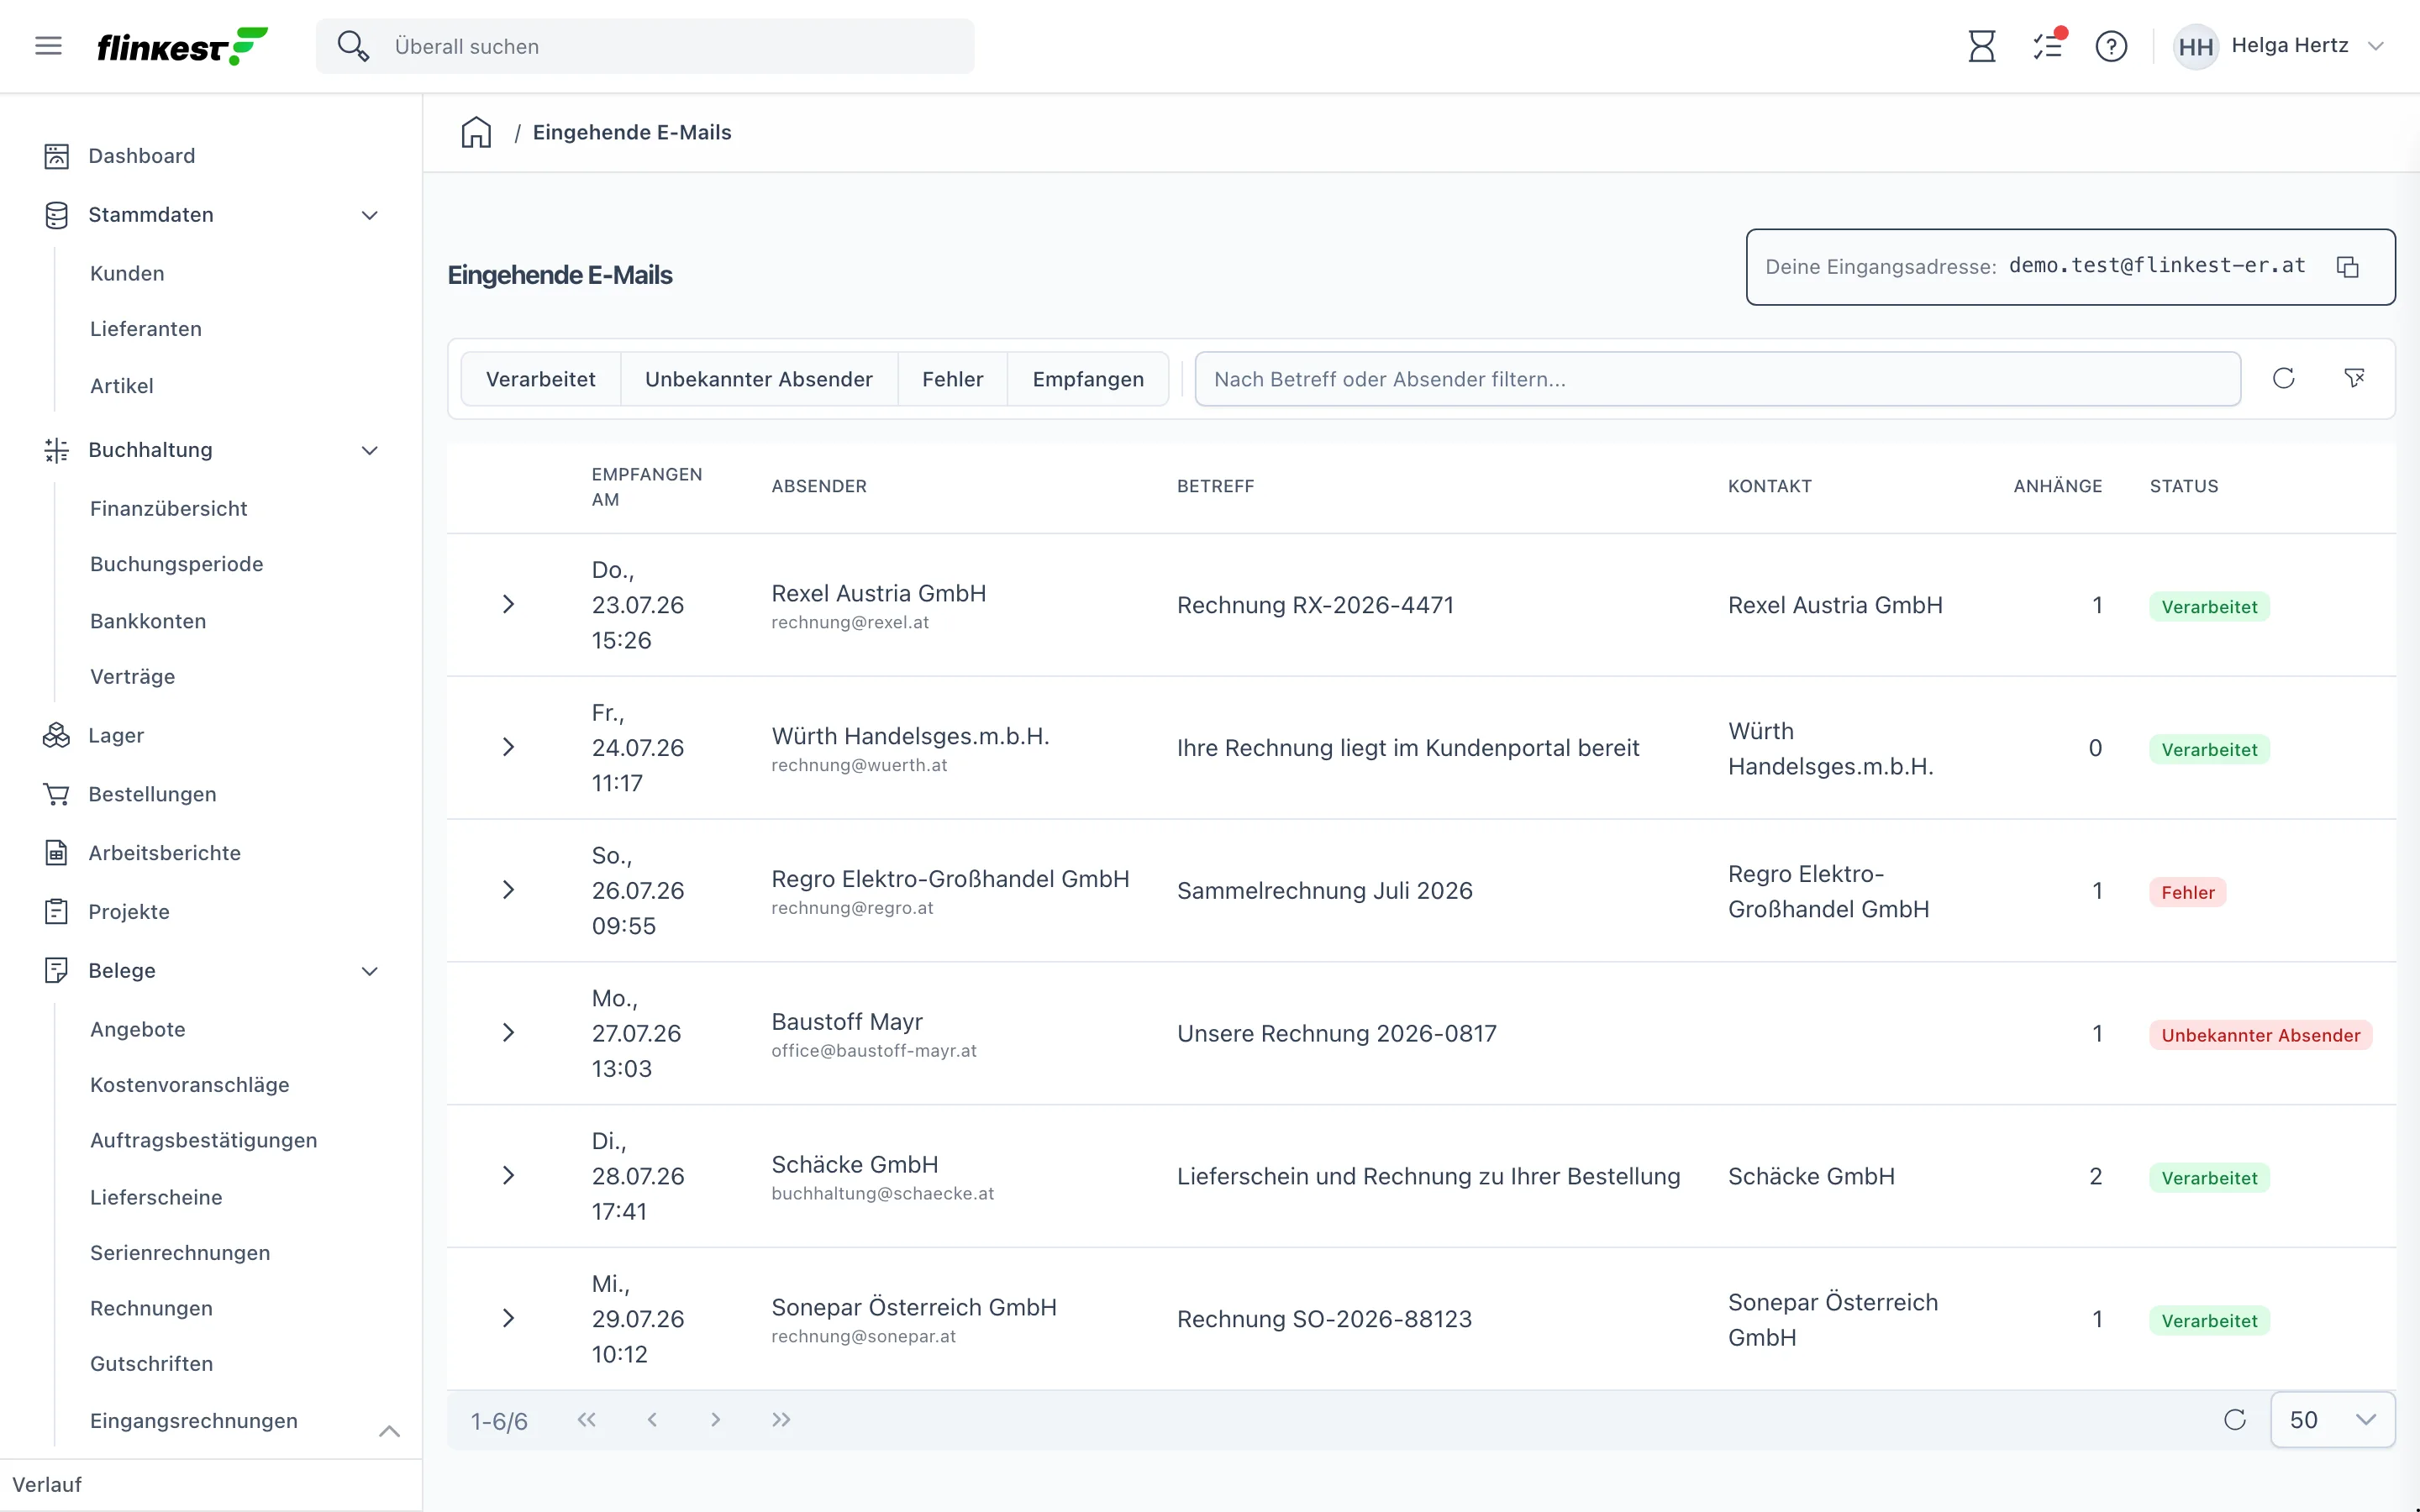Click the Belege document icon

coord(57,970)
